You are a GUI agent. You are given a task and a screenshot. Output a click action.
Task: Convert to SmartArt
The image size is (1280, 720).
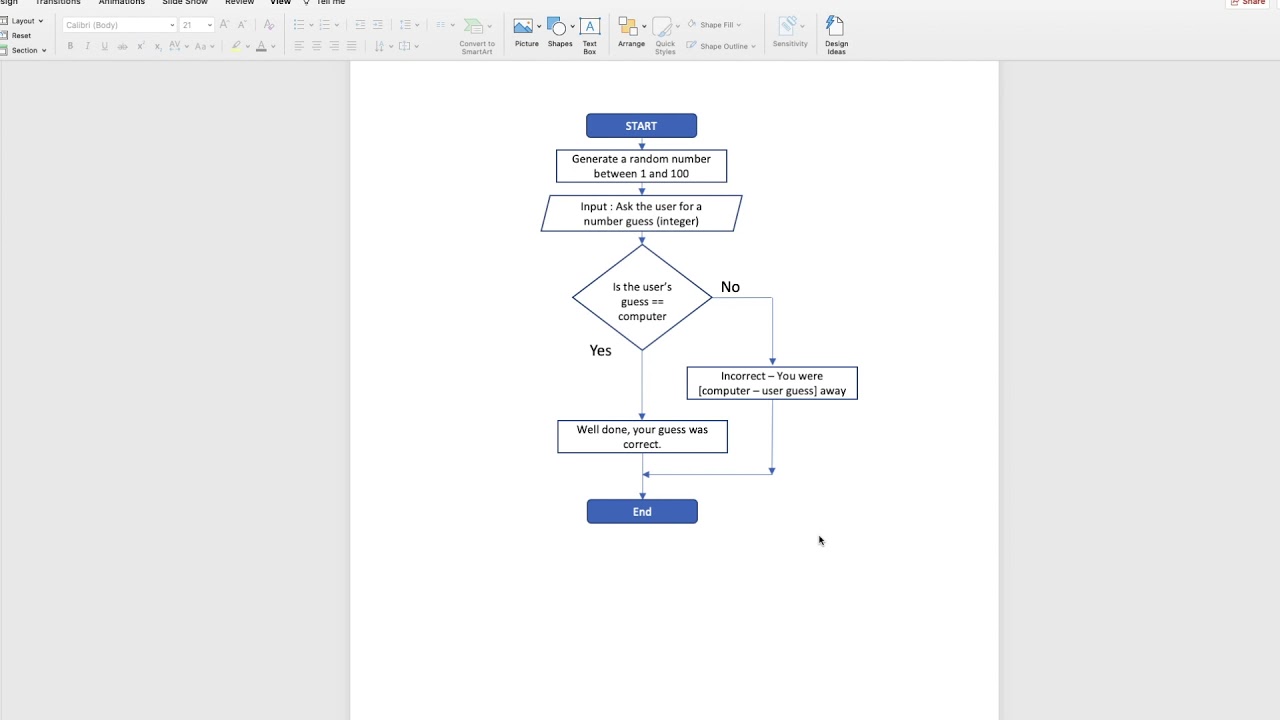(x=477, y=35)
